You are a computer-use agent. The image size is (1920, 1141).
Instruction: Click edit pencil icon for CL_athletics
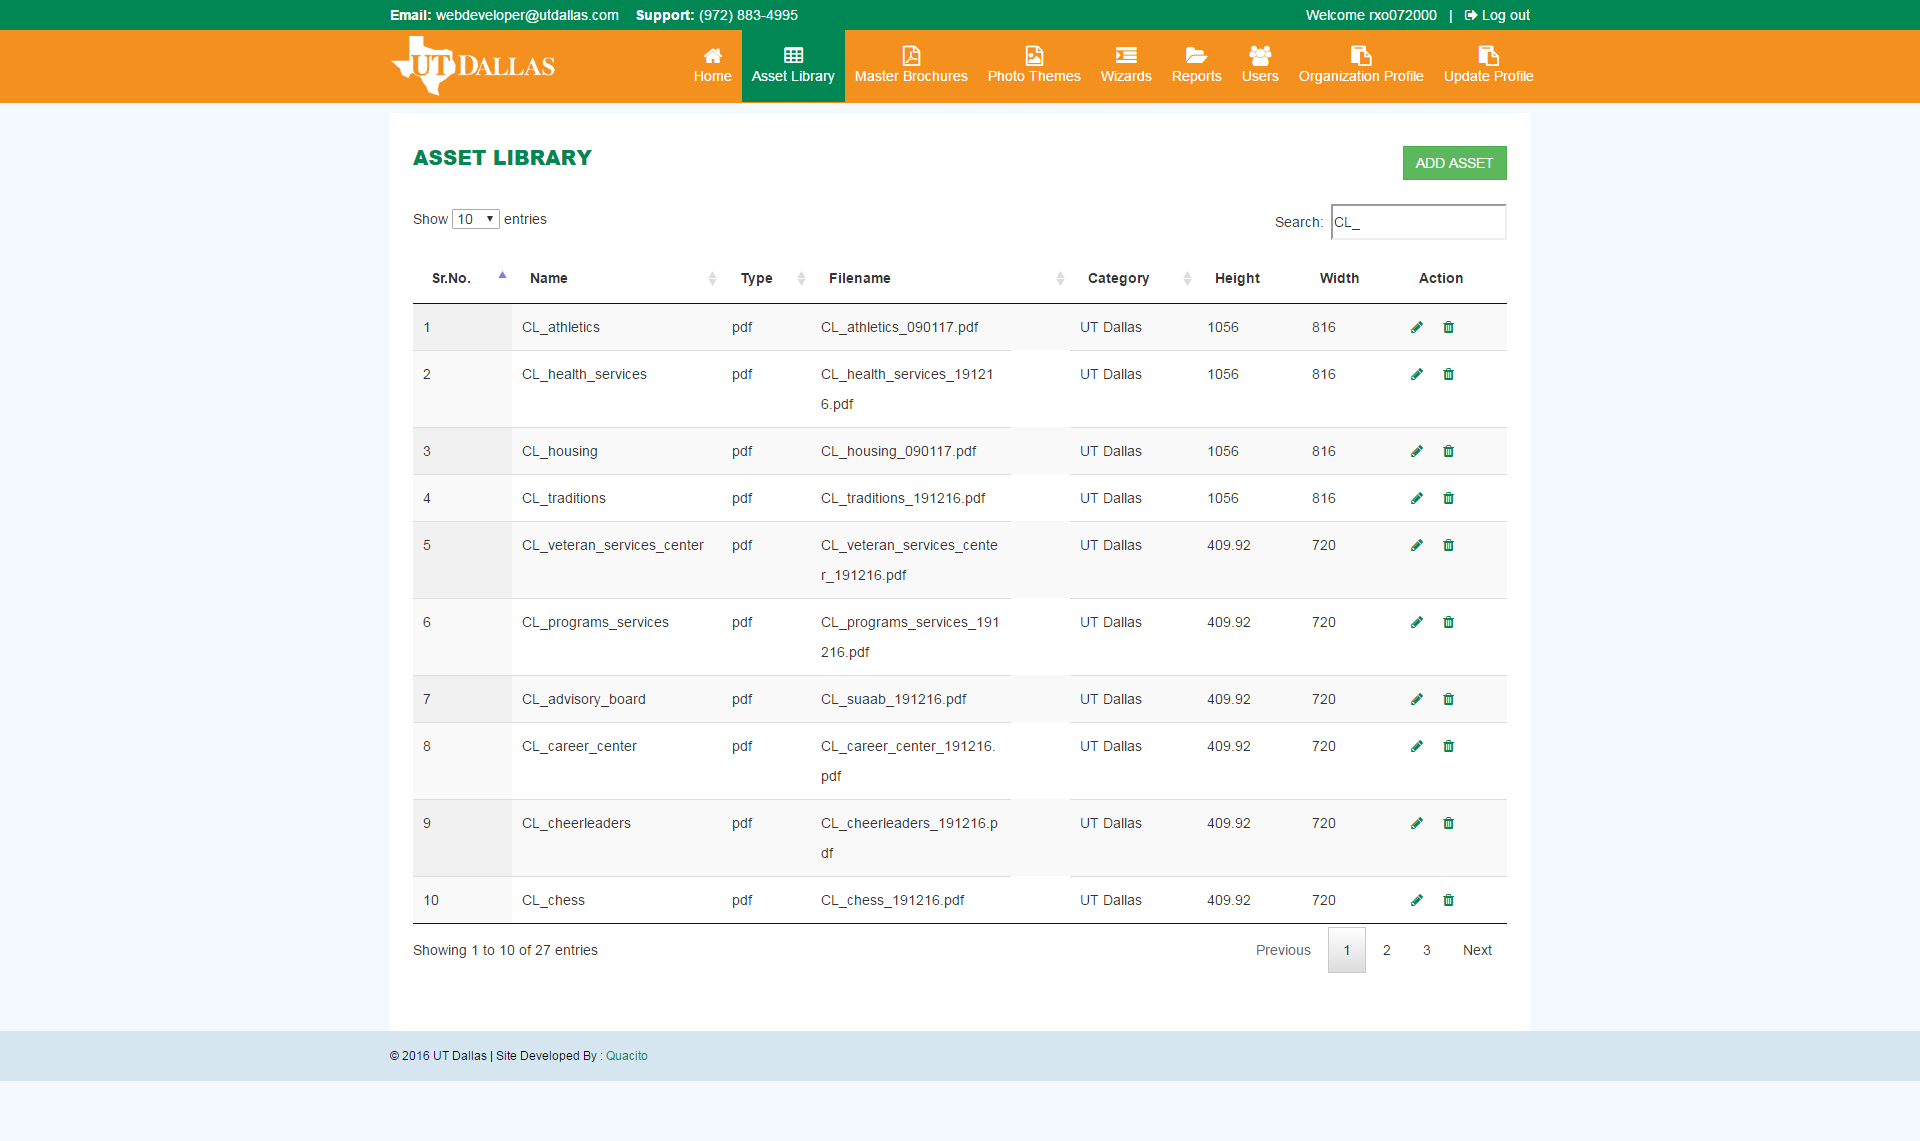[x=1416, y=327]
